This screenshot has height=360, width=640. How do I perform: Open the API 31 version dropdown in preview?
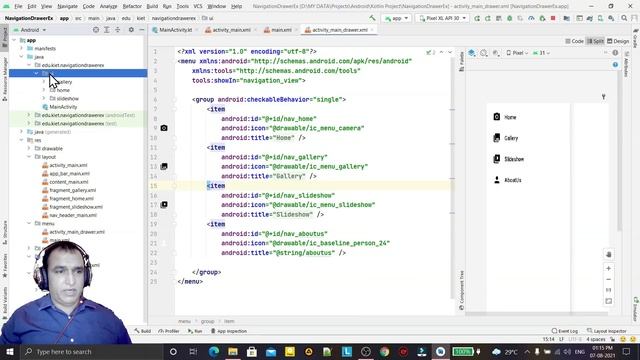tap(541, 53)
